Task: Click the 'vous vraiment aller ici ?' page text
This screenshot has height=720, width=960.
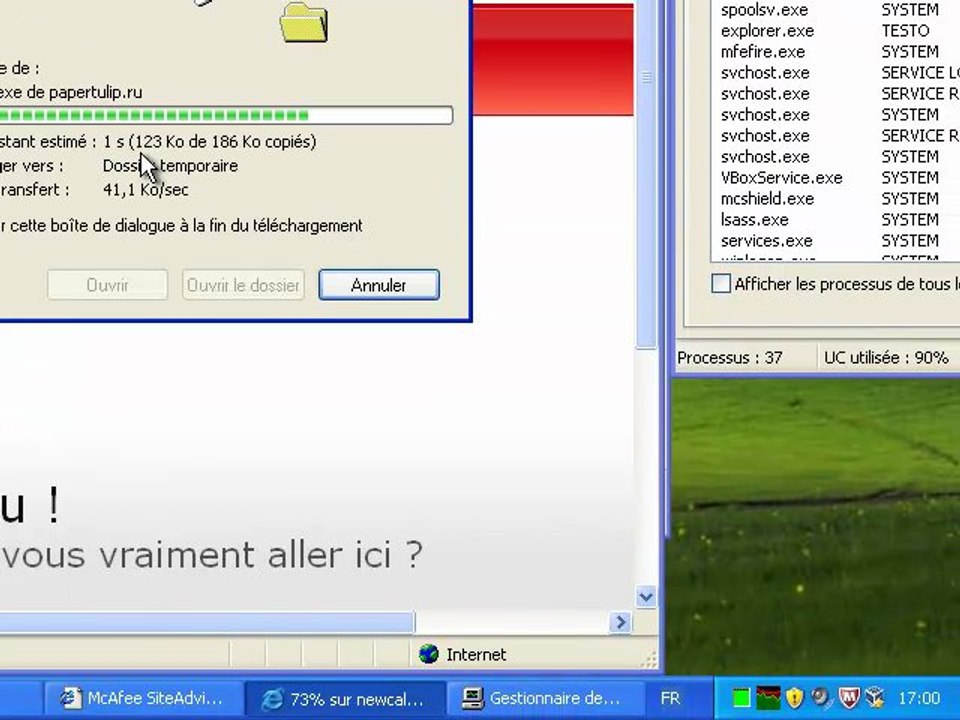Action: click(211, 555)
